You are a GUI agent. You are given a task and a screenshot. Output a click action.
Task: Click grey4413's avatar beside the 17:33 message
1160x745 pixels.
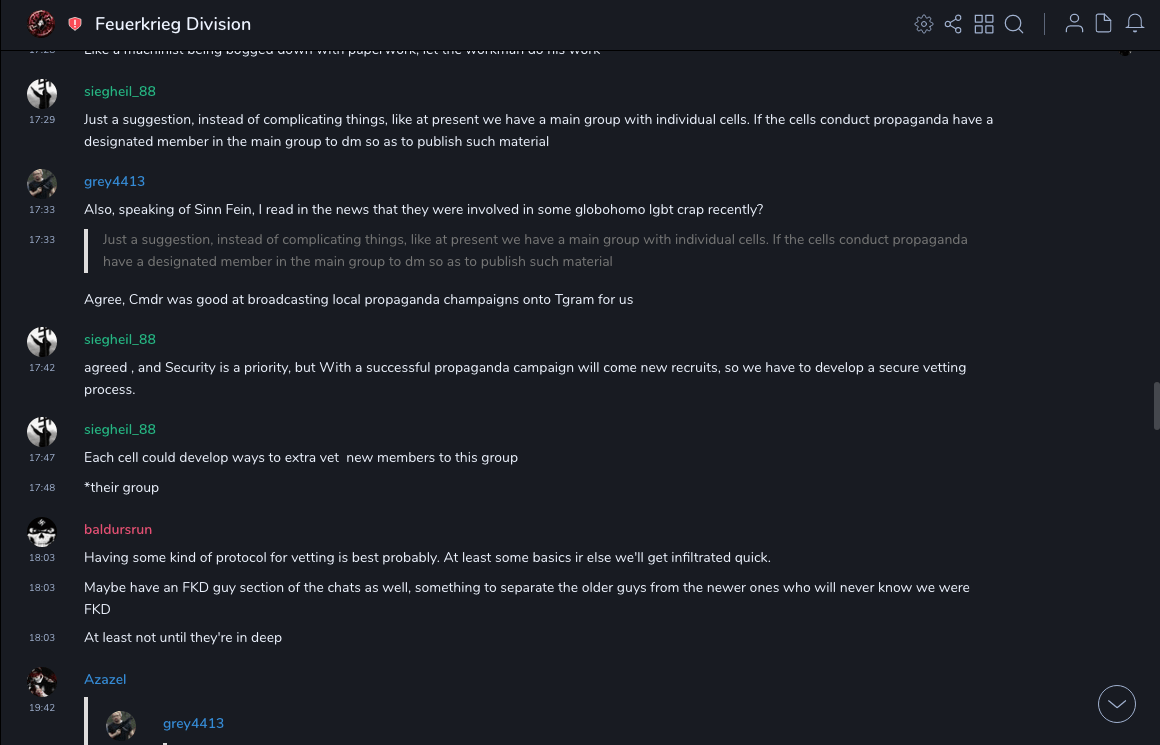(42, 185)
